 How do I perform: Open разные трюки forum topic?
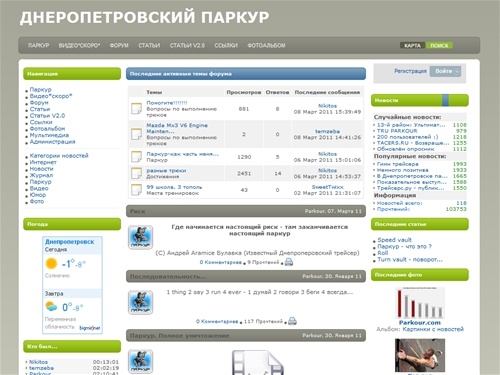click(x=166, y=171)
